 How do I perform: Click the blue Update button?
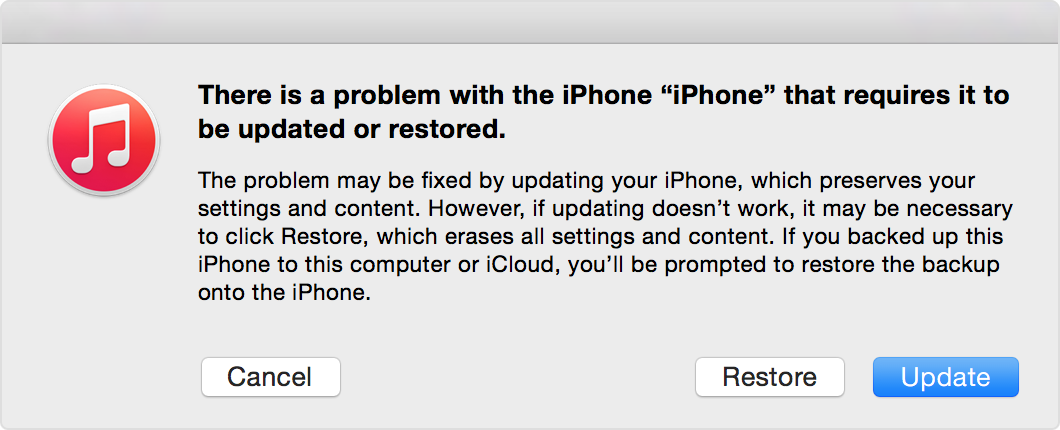(945, 377)
